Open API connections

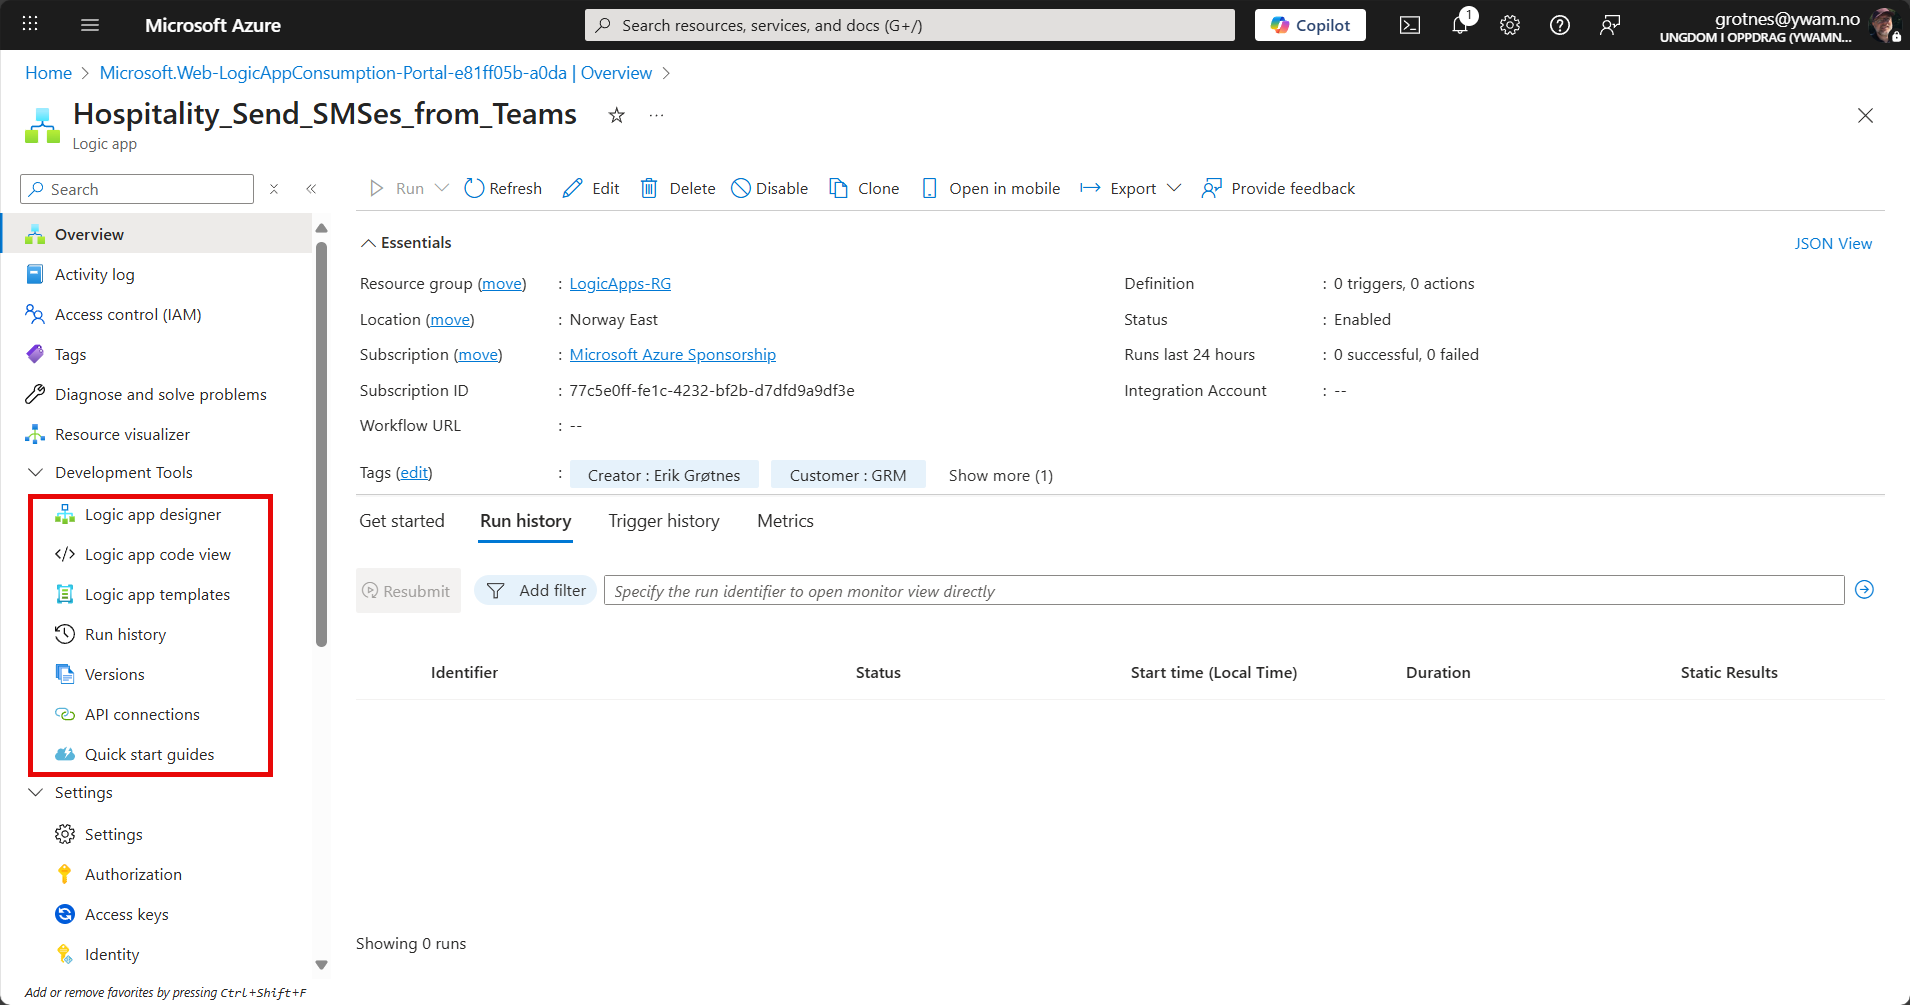(x=142, y=714)
